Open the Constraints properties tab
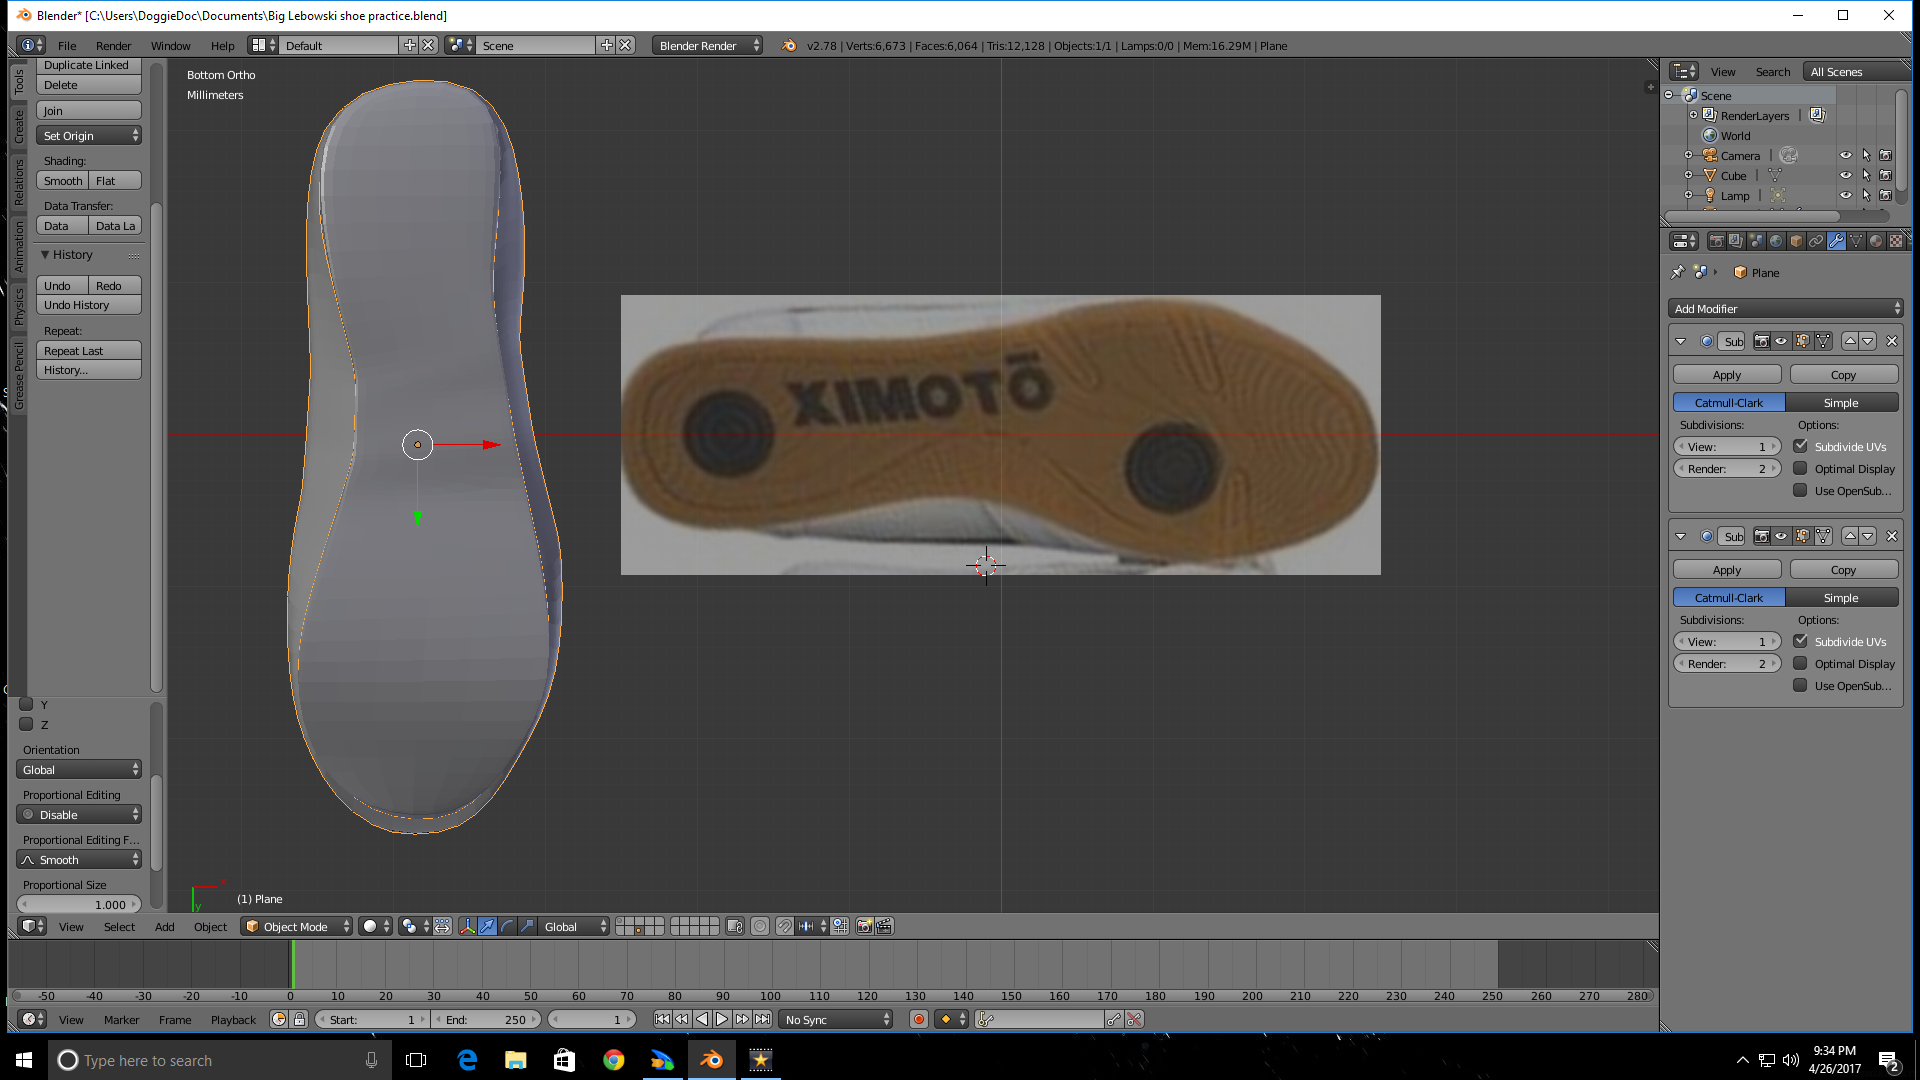1920x1080 pixels. click(x=1816, y=241)
